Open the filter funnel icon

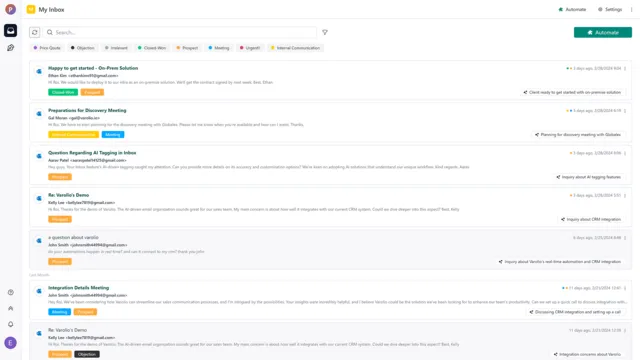click(325, 32)
